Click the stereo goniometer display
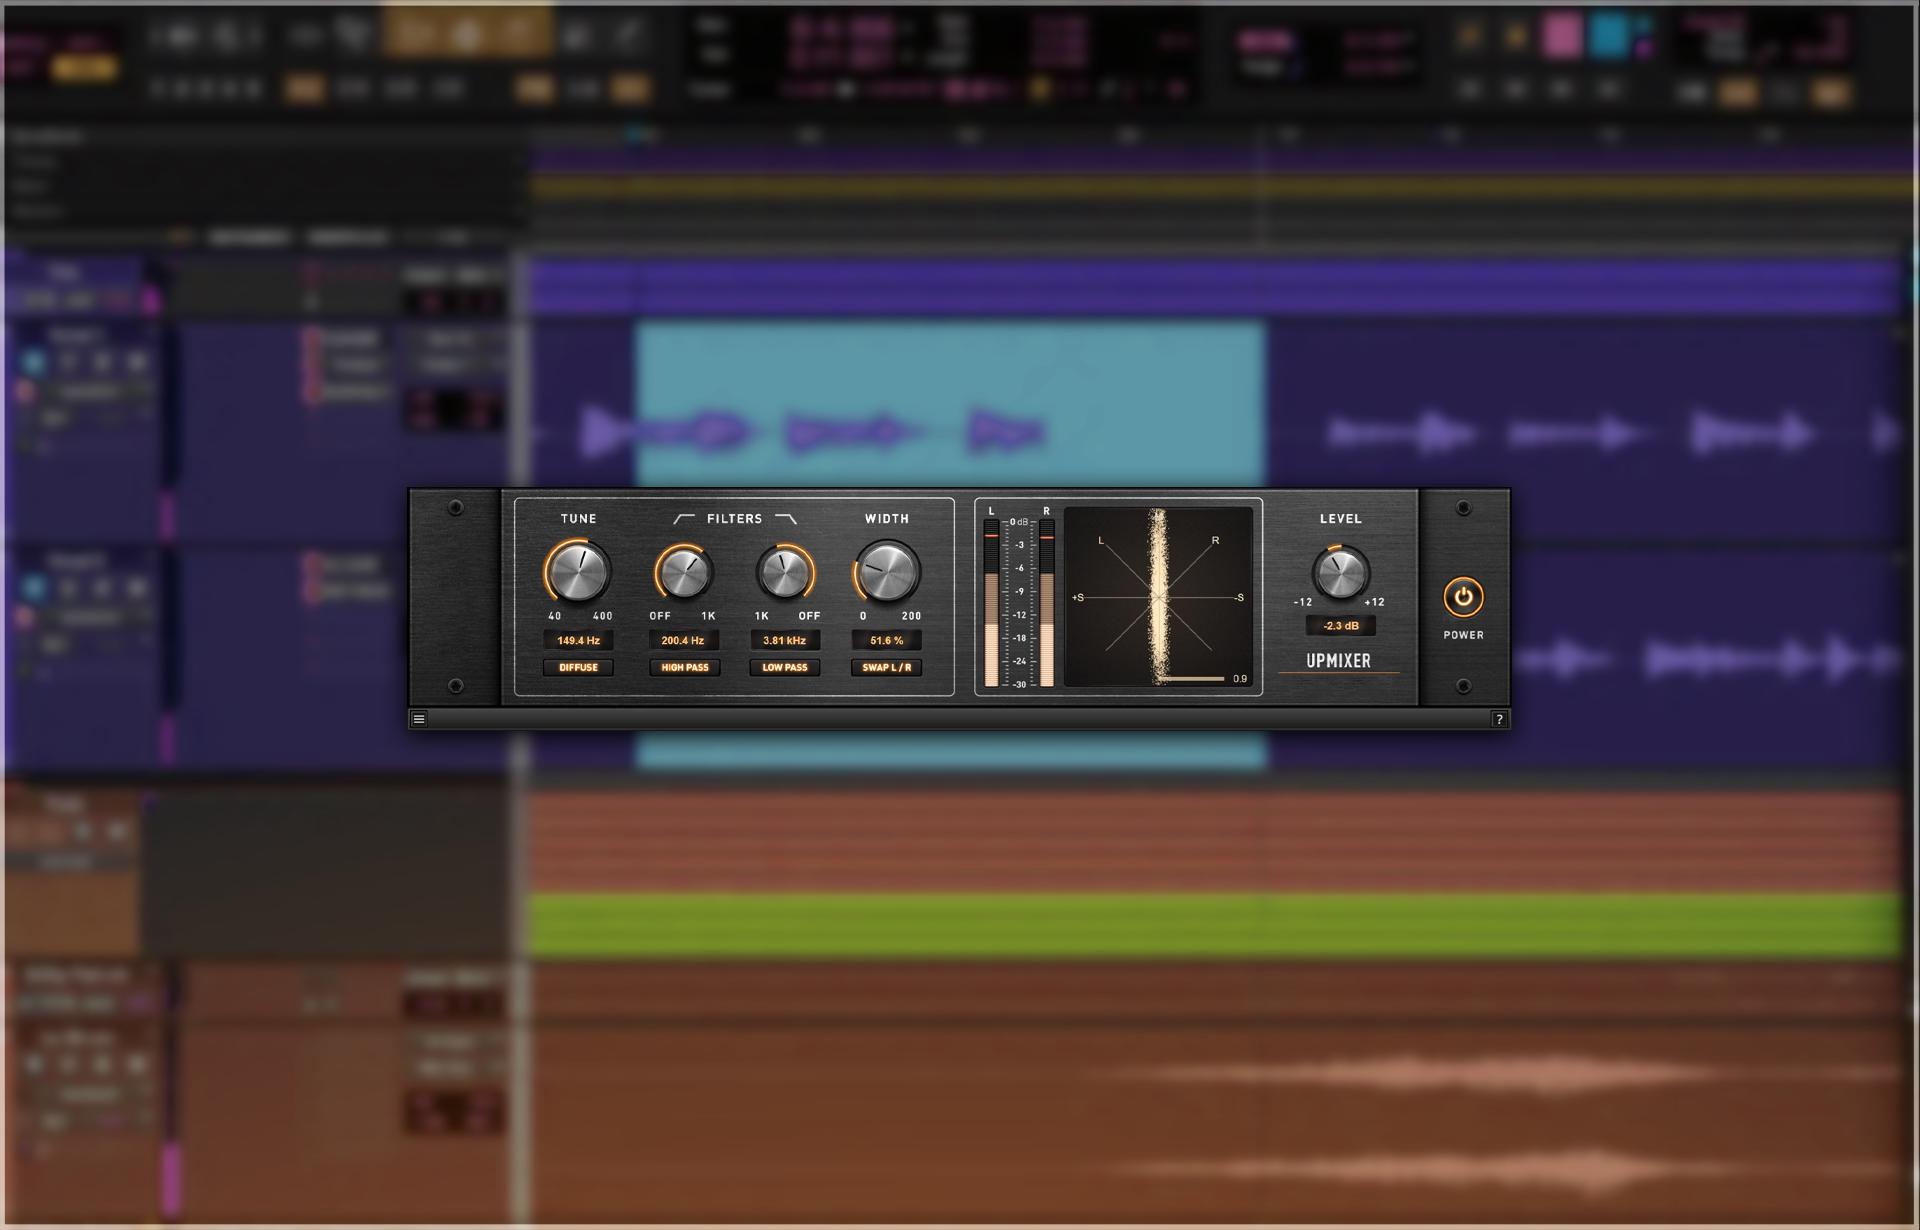This screenshot has width=1920, height=1230. 1158,597
